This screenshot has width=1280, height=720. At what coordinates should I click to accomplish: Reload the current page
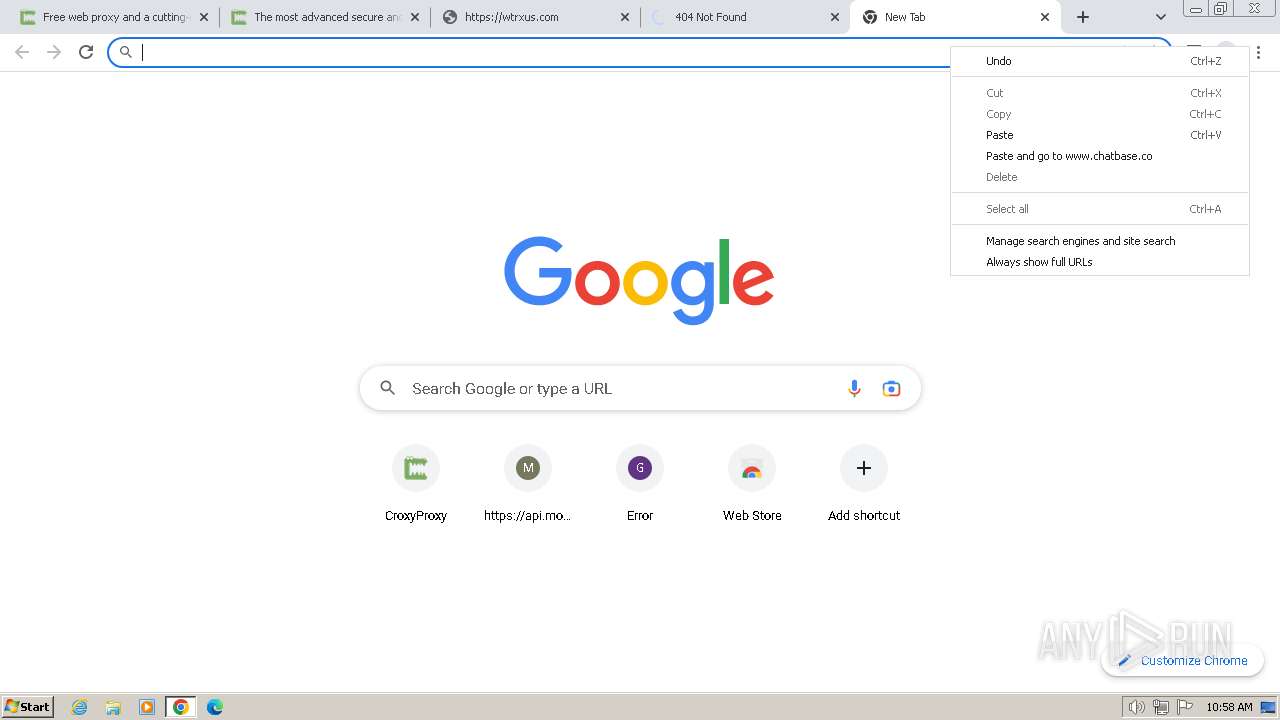tap(86, 52)
